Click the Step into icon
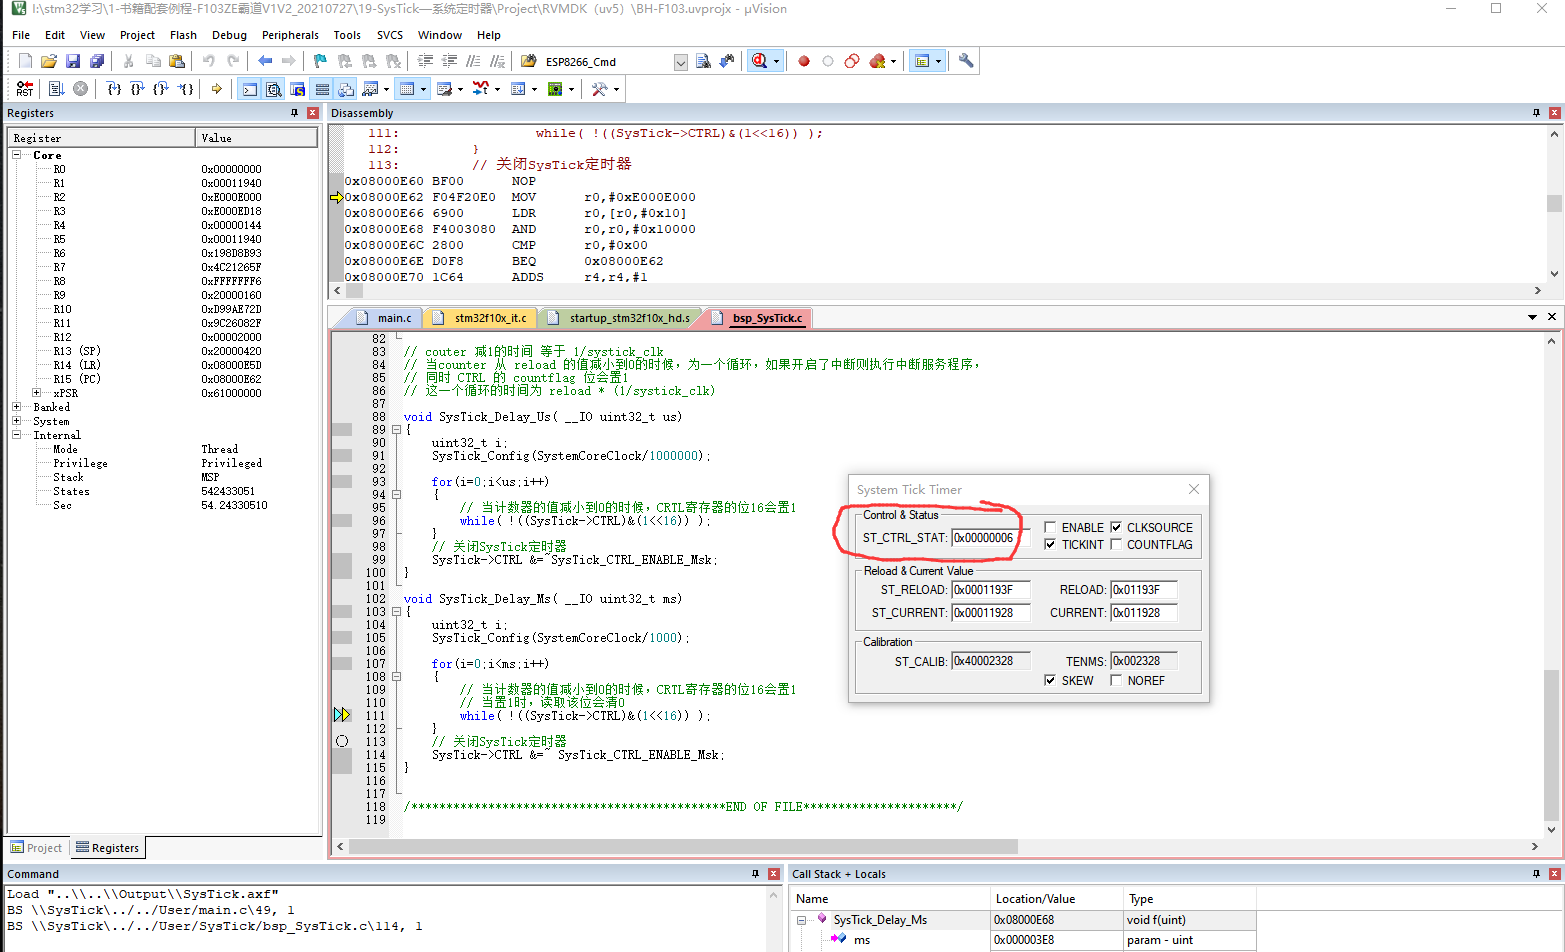Image resolution: width=1565 pixels, height=952 pixels. (114, 89)
